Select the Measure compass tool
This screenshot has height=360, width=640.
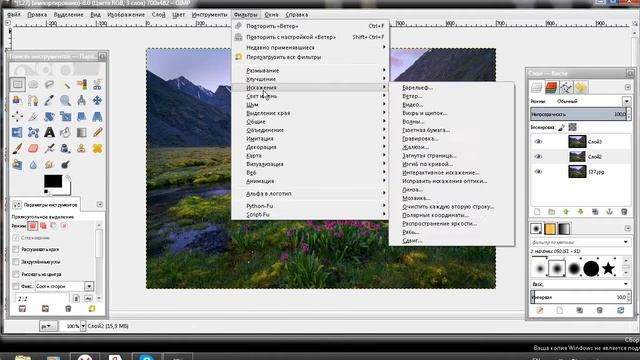[x=81, y=100]
